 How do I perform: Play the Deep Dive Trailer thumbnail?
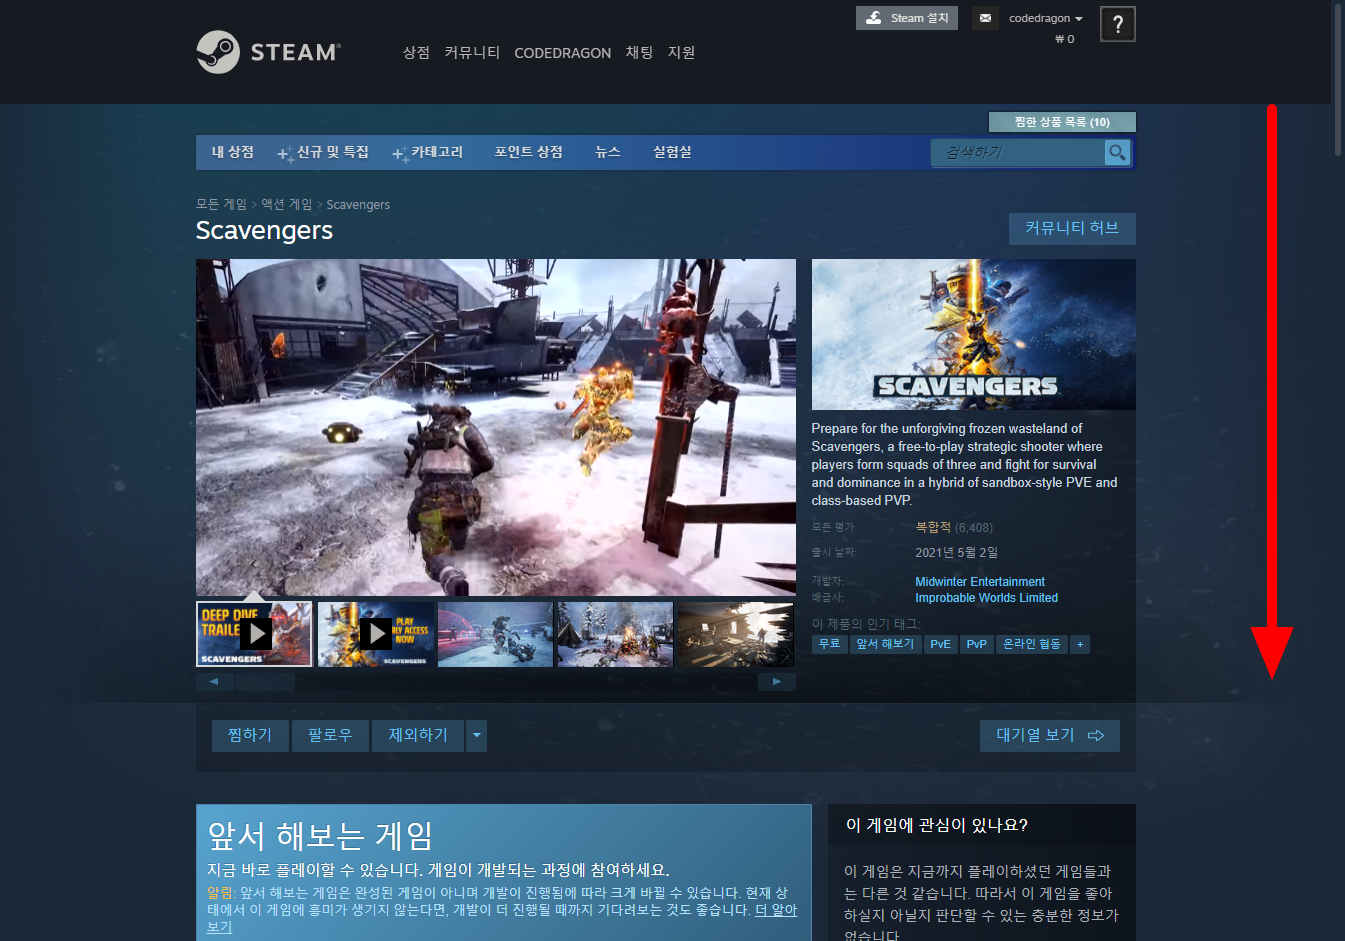[x=255, y=634]
